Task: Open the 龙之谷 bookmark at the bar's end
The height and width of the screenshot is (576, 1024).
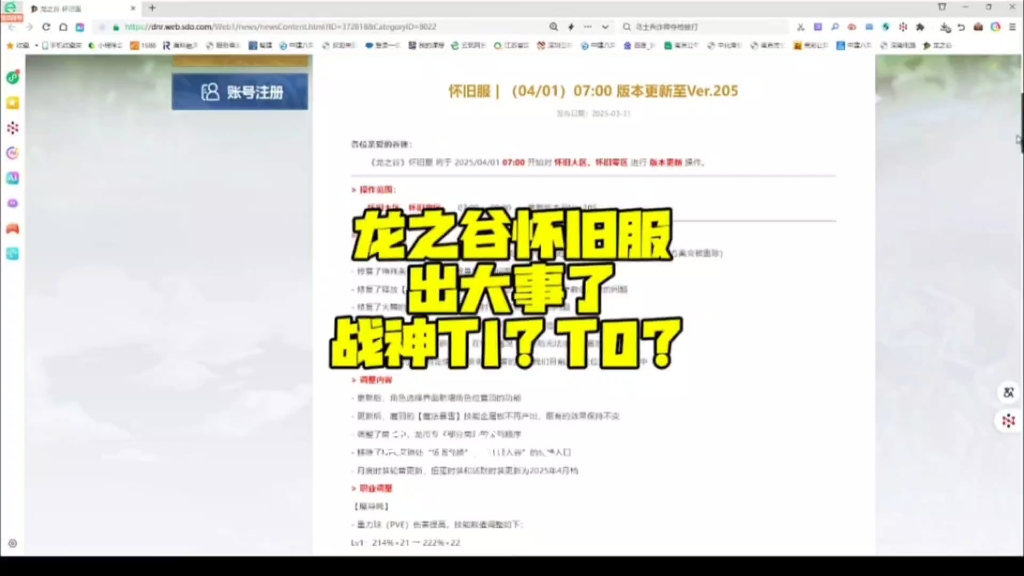Action: [x=937, y=46]
